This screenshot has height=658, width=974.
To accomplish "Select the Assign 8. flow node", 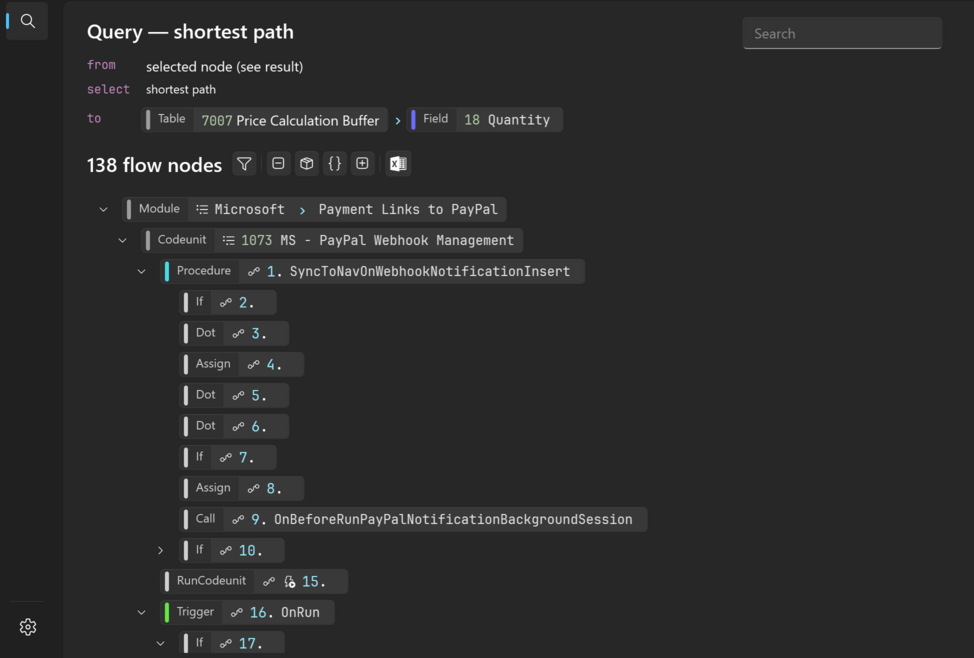I will (241, 489).
